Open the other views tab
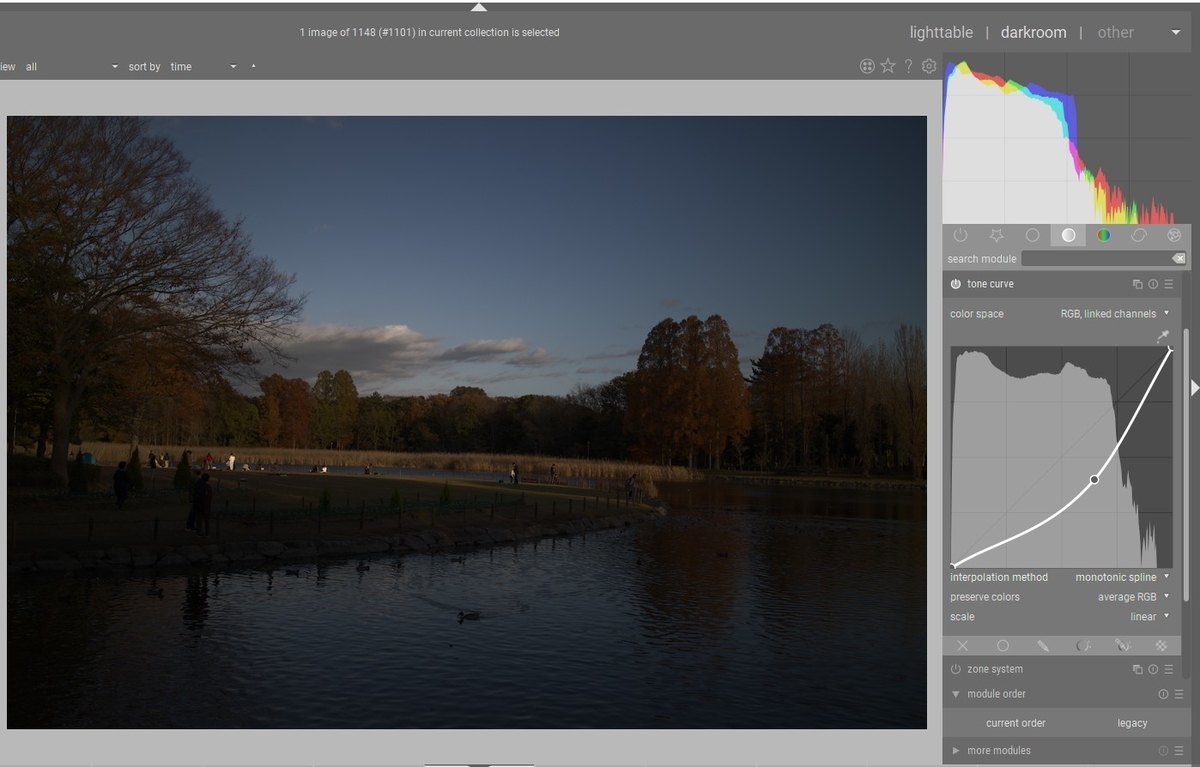This screenshot has height=767, width=1200. pos(1115,32)
